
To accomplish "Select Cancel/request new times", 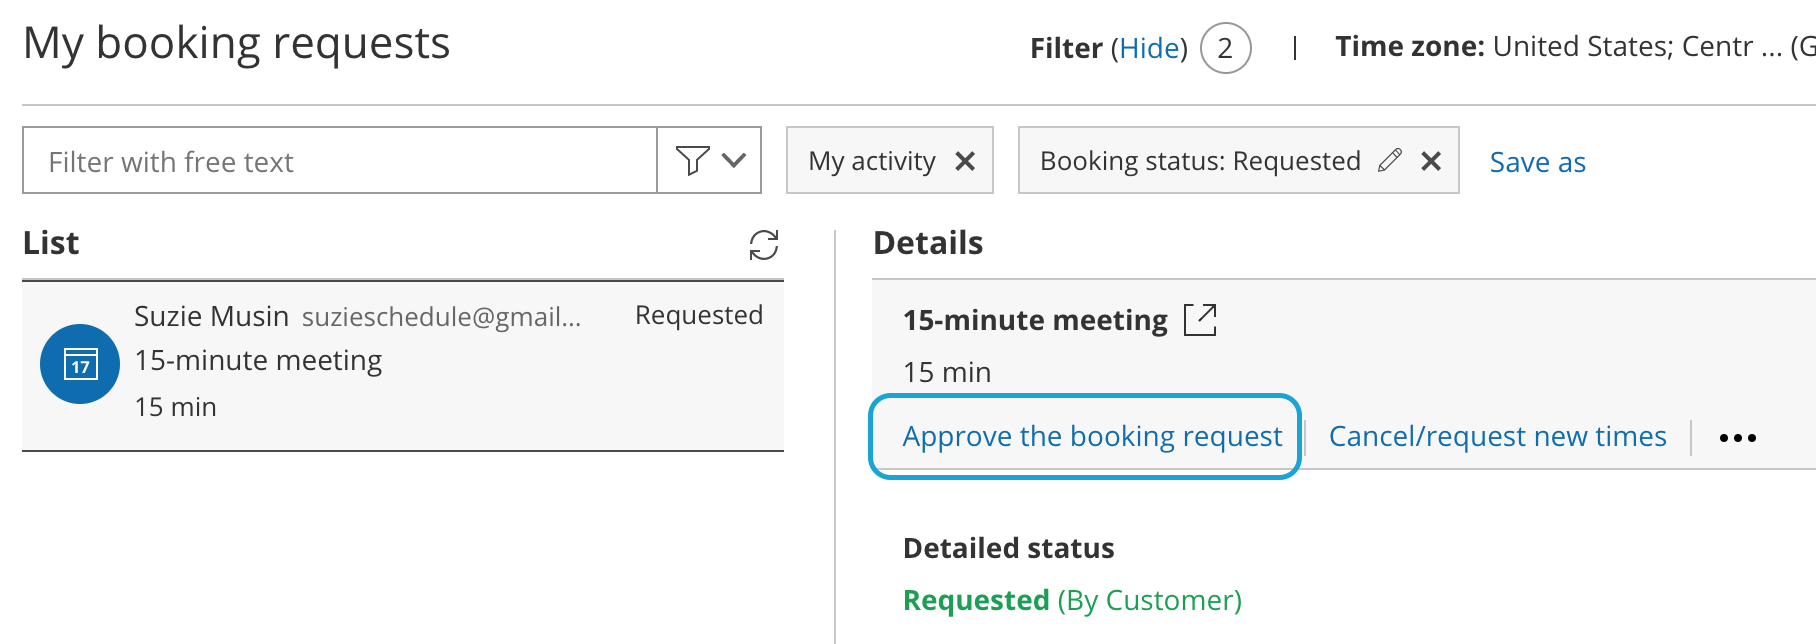I will pyautogui.click(x=1497, y=437).
